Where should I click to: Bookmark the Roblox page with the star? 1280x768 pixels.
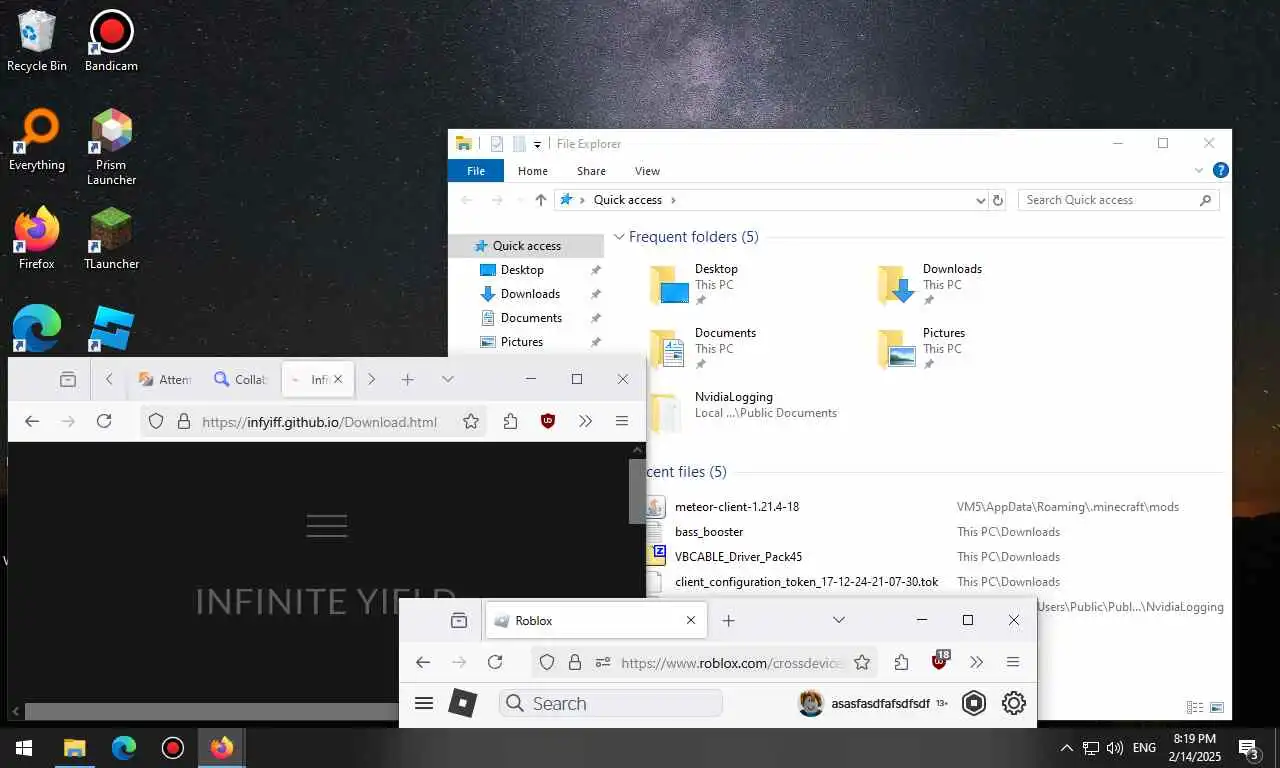click(862, 662)
